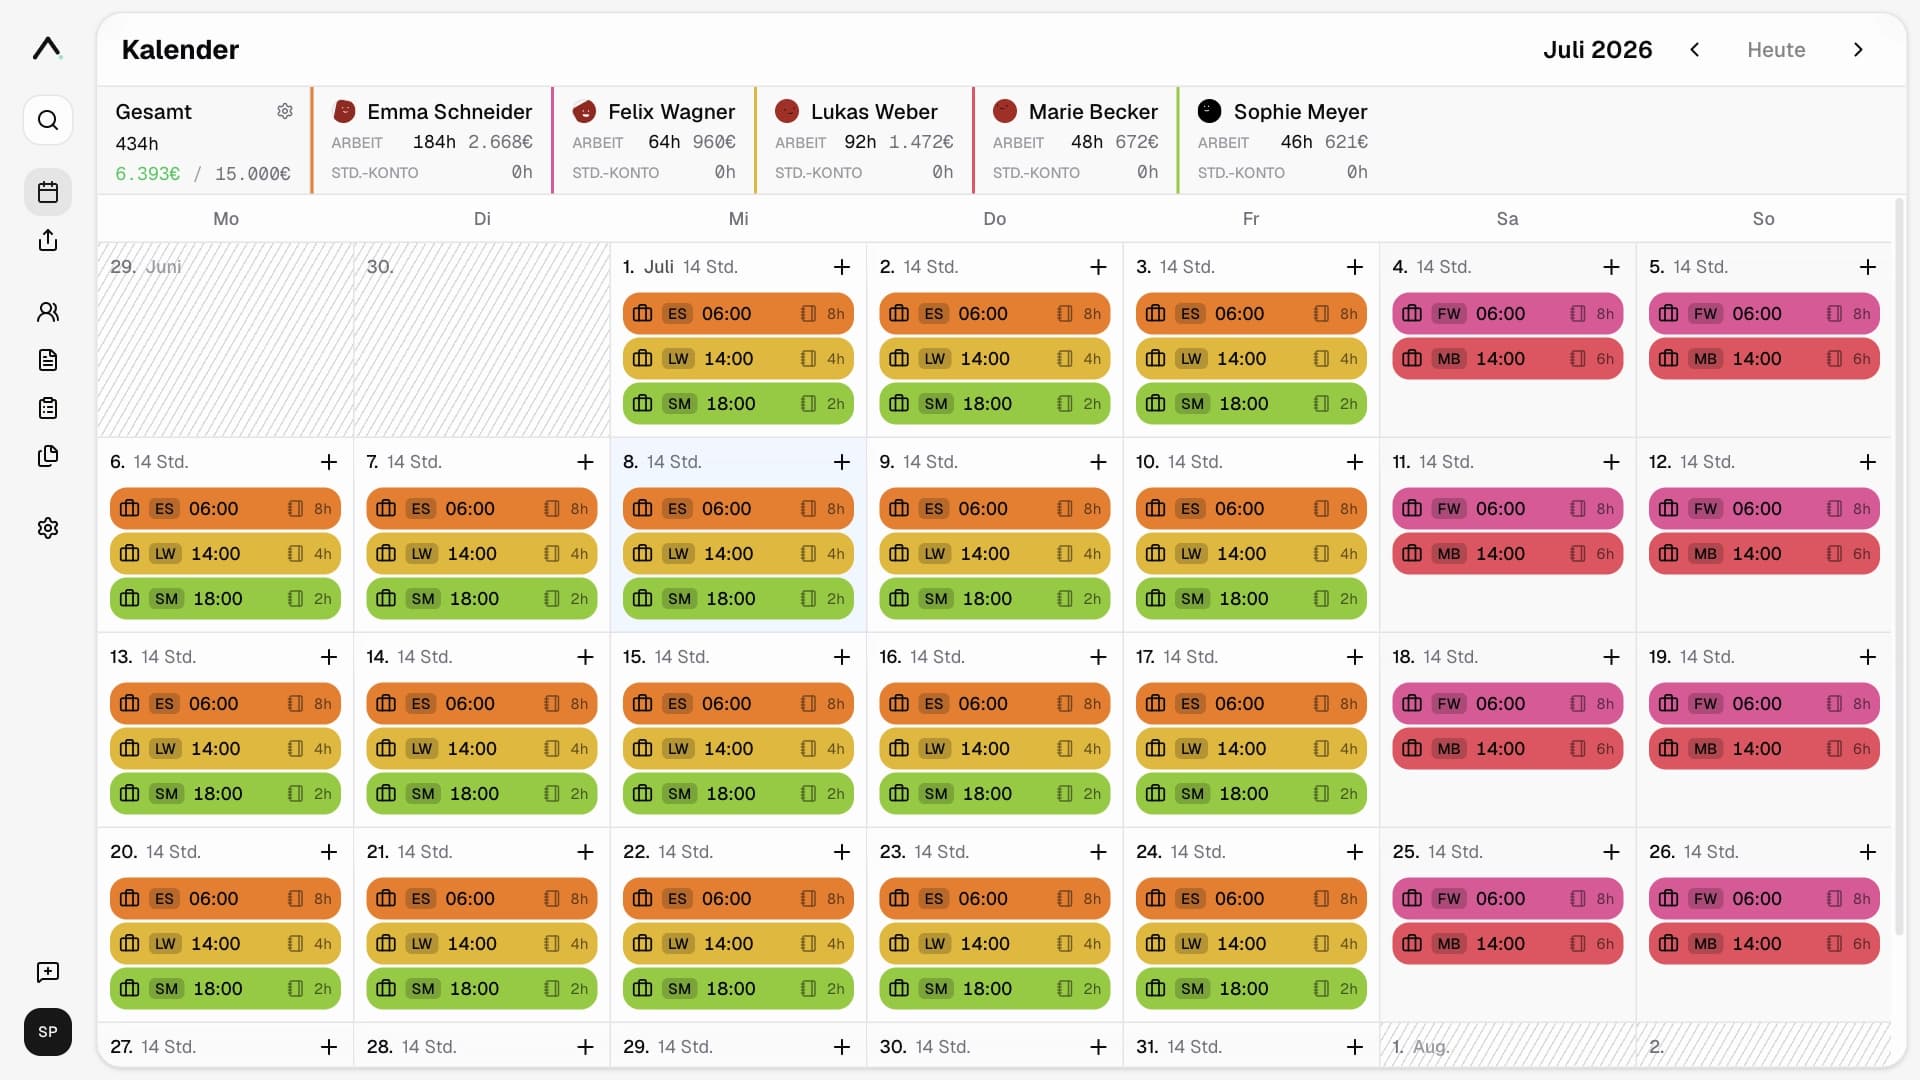Screen dimensions: 1920x1080
Task: Open the search icon in sidebar
Action: point(48,120)
